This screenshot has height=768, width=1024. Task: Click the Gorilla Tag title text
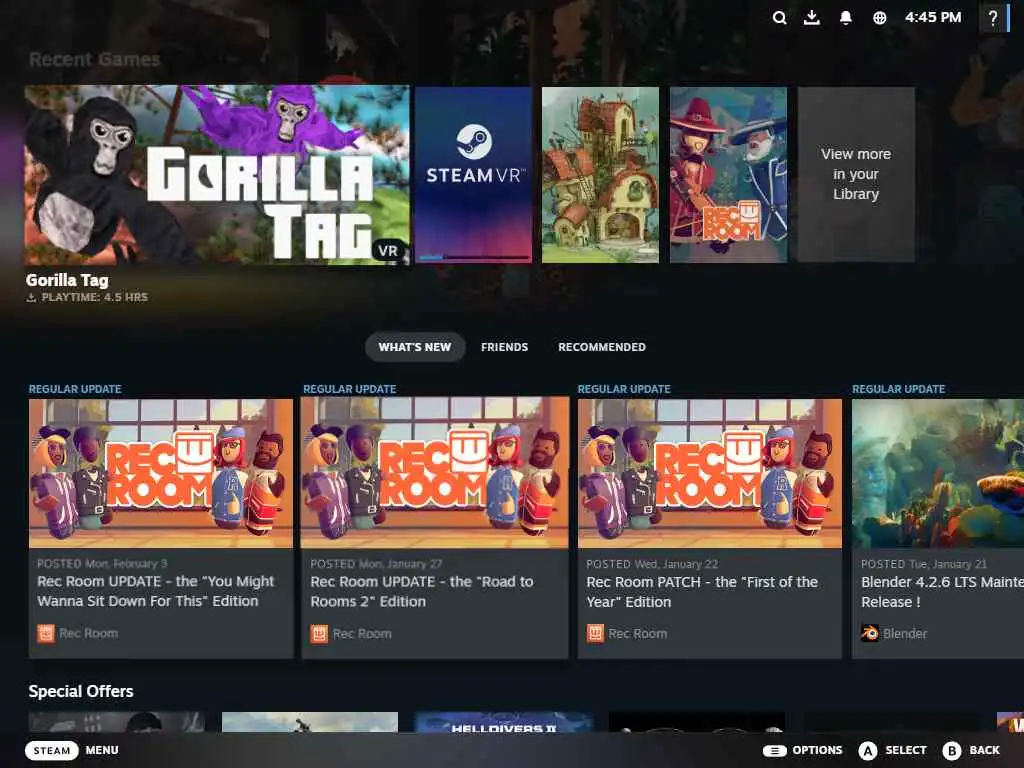pos(67,280)
